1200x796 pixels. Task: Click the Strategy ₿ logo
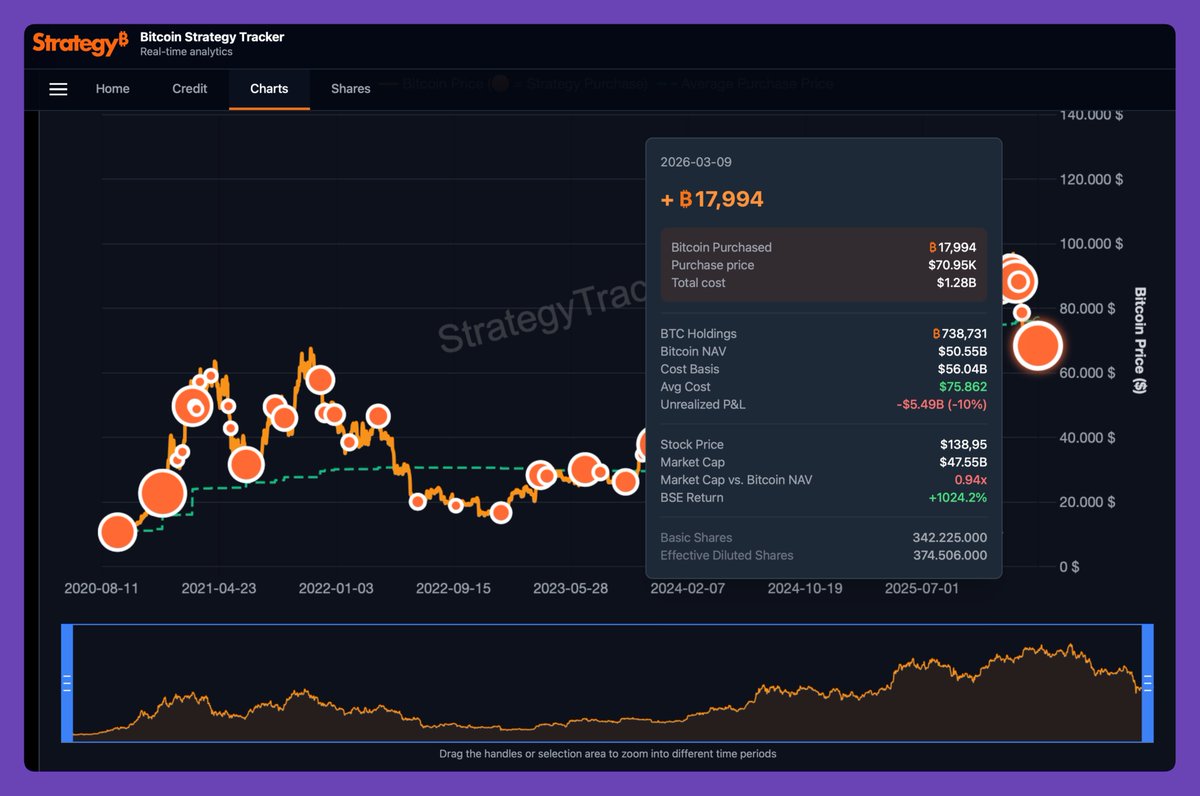[x=80, y=43]
